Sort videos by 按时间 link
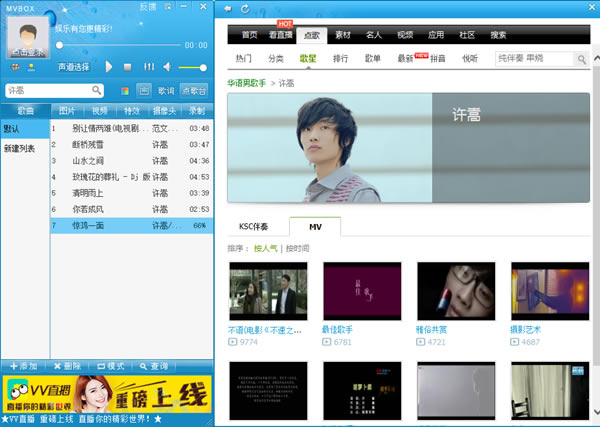The width and height of the screenshot is (600, 427). point(297,248)
